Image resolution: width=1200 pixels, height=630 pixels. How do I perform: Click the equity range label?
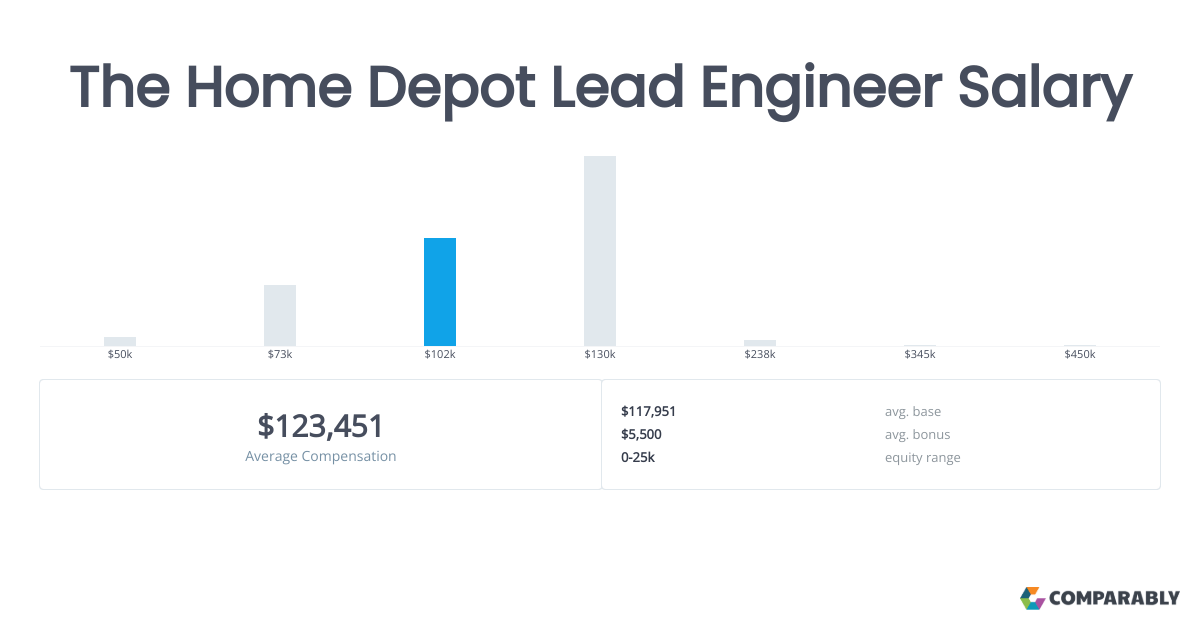point(923,458)
